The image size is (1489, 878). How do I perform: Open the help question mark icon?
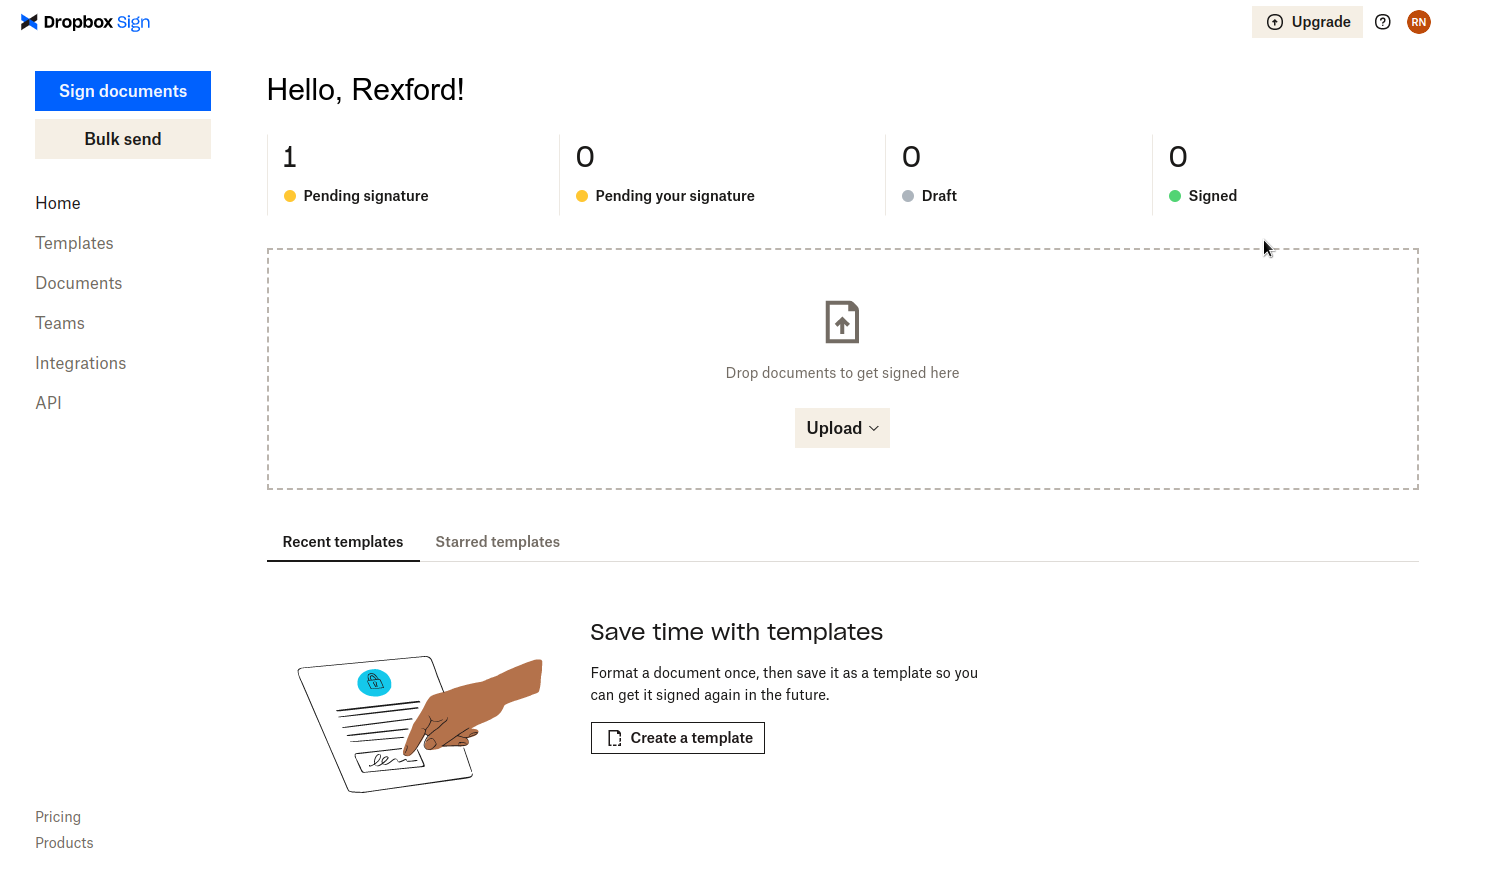pos(1382,21)
